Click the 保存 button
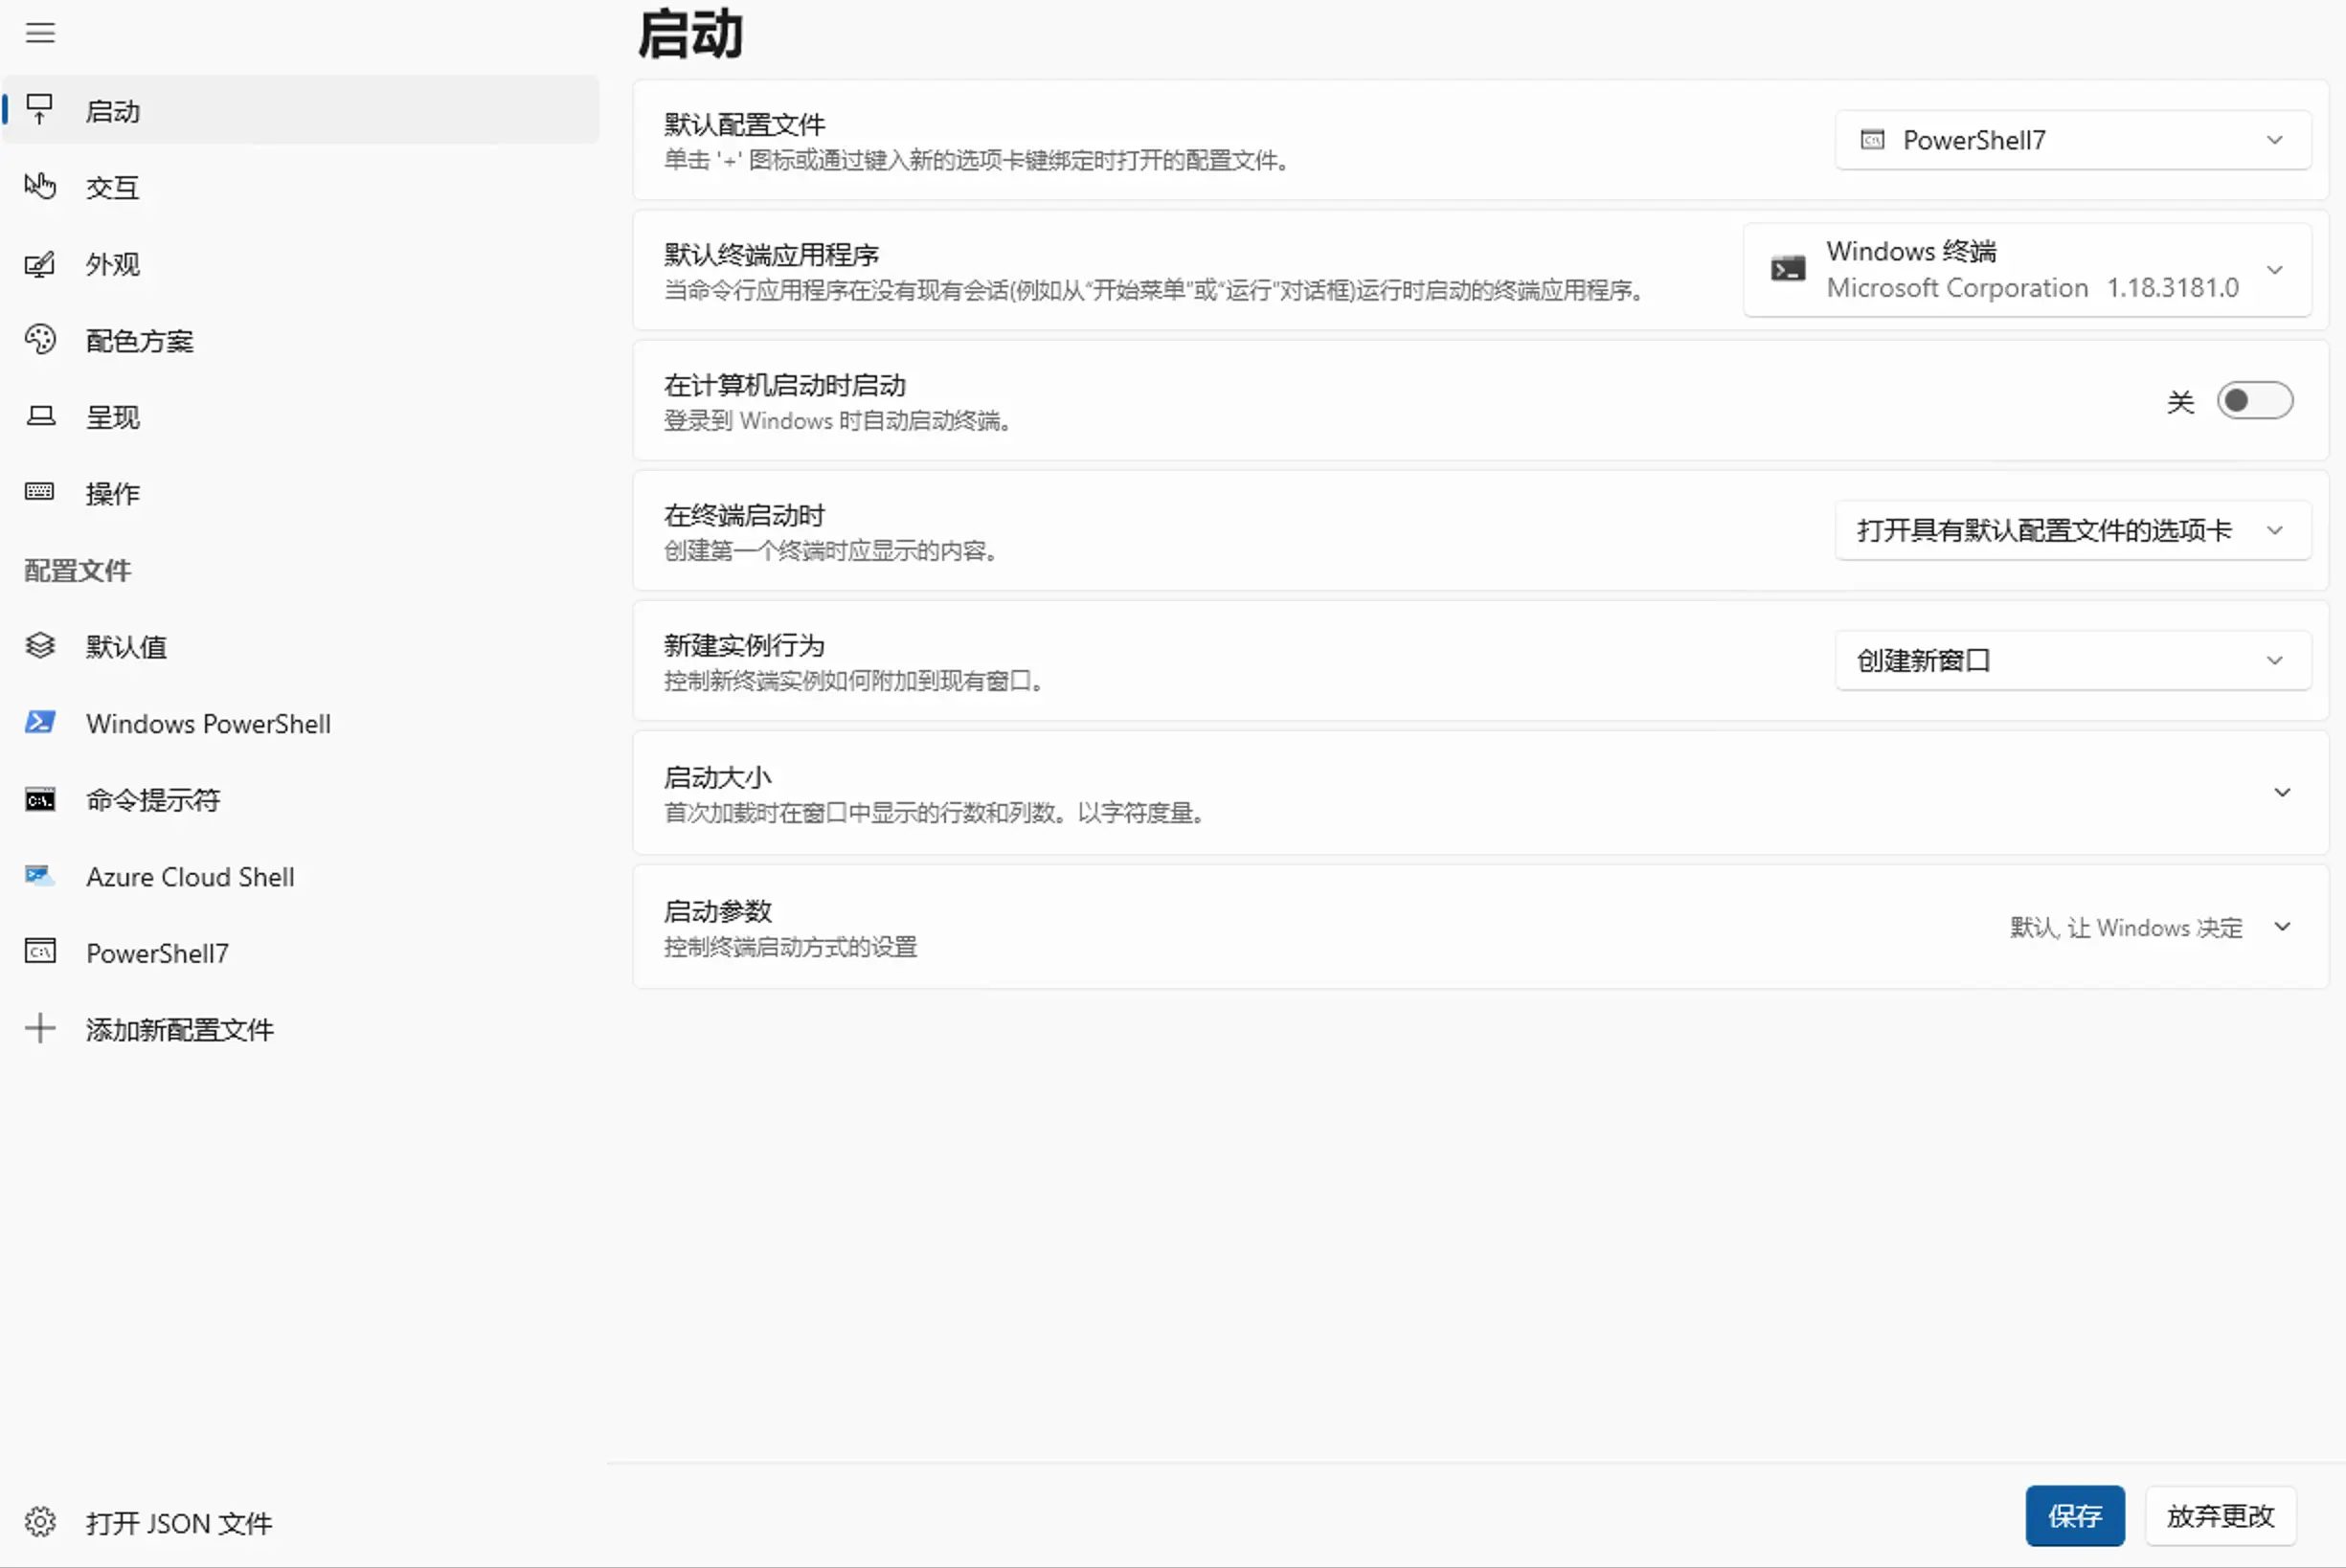 pyautogui.click(x=2075, y=1516)
